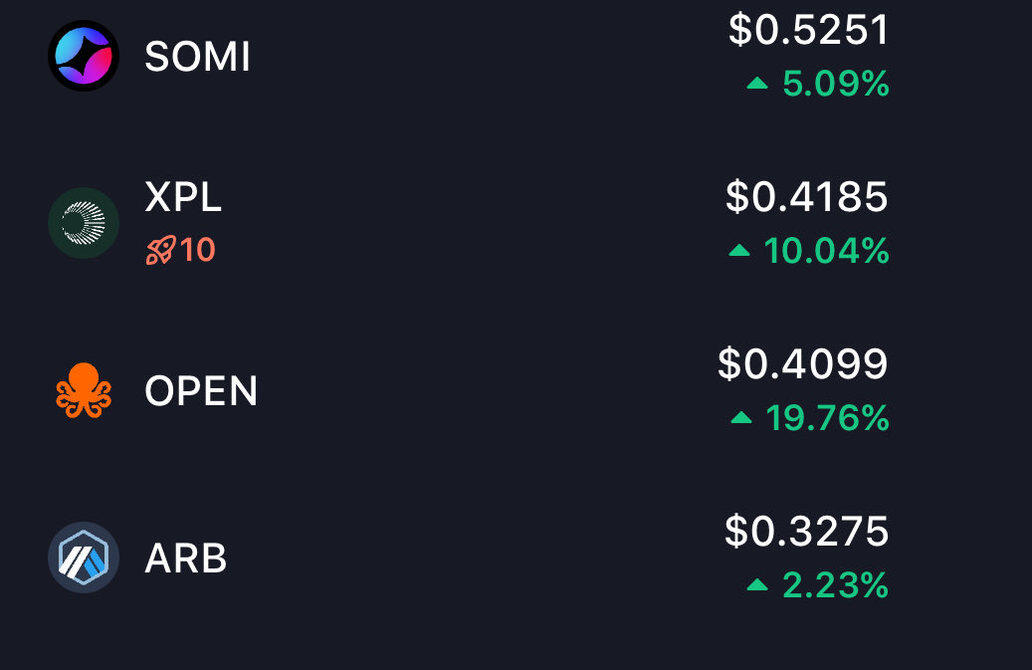Tap the XPL price $0.4185

pos(806,197)
